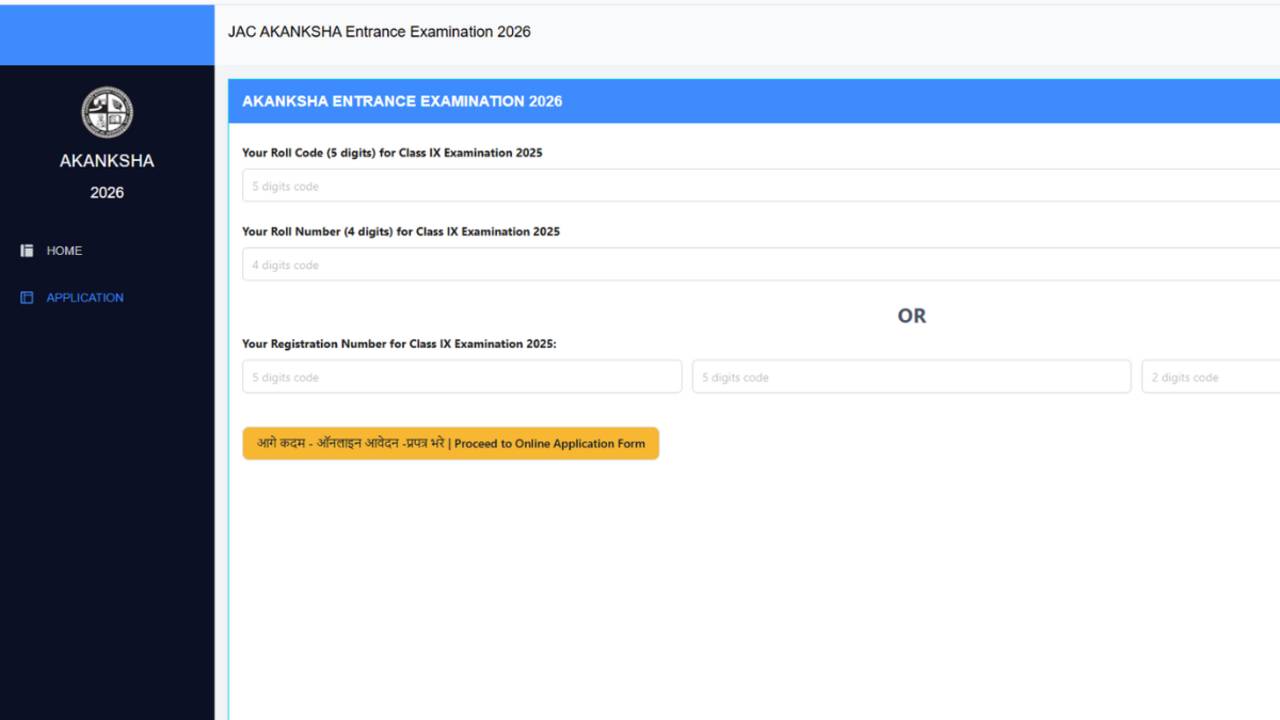Click the HOME list icon in sidebar
The height and width of the screenshot is (720, 1280).
(27, 250)
